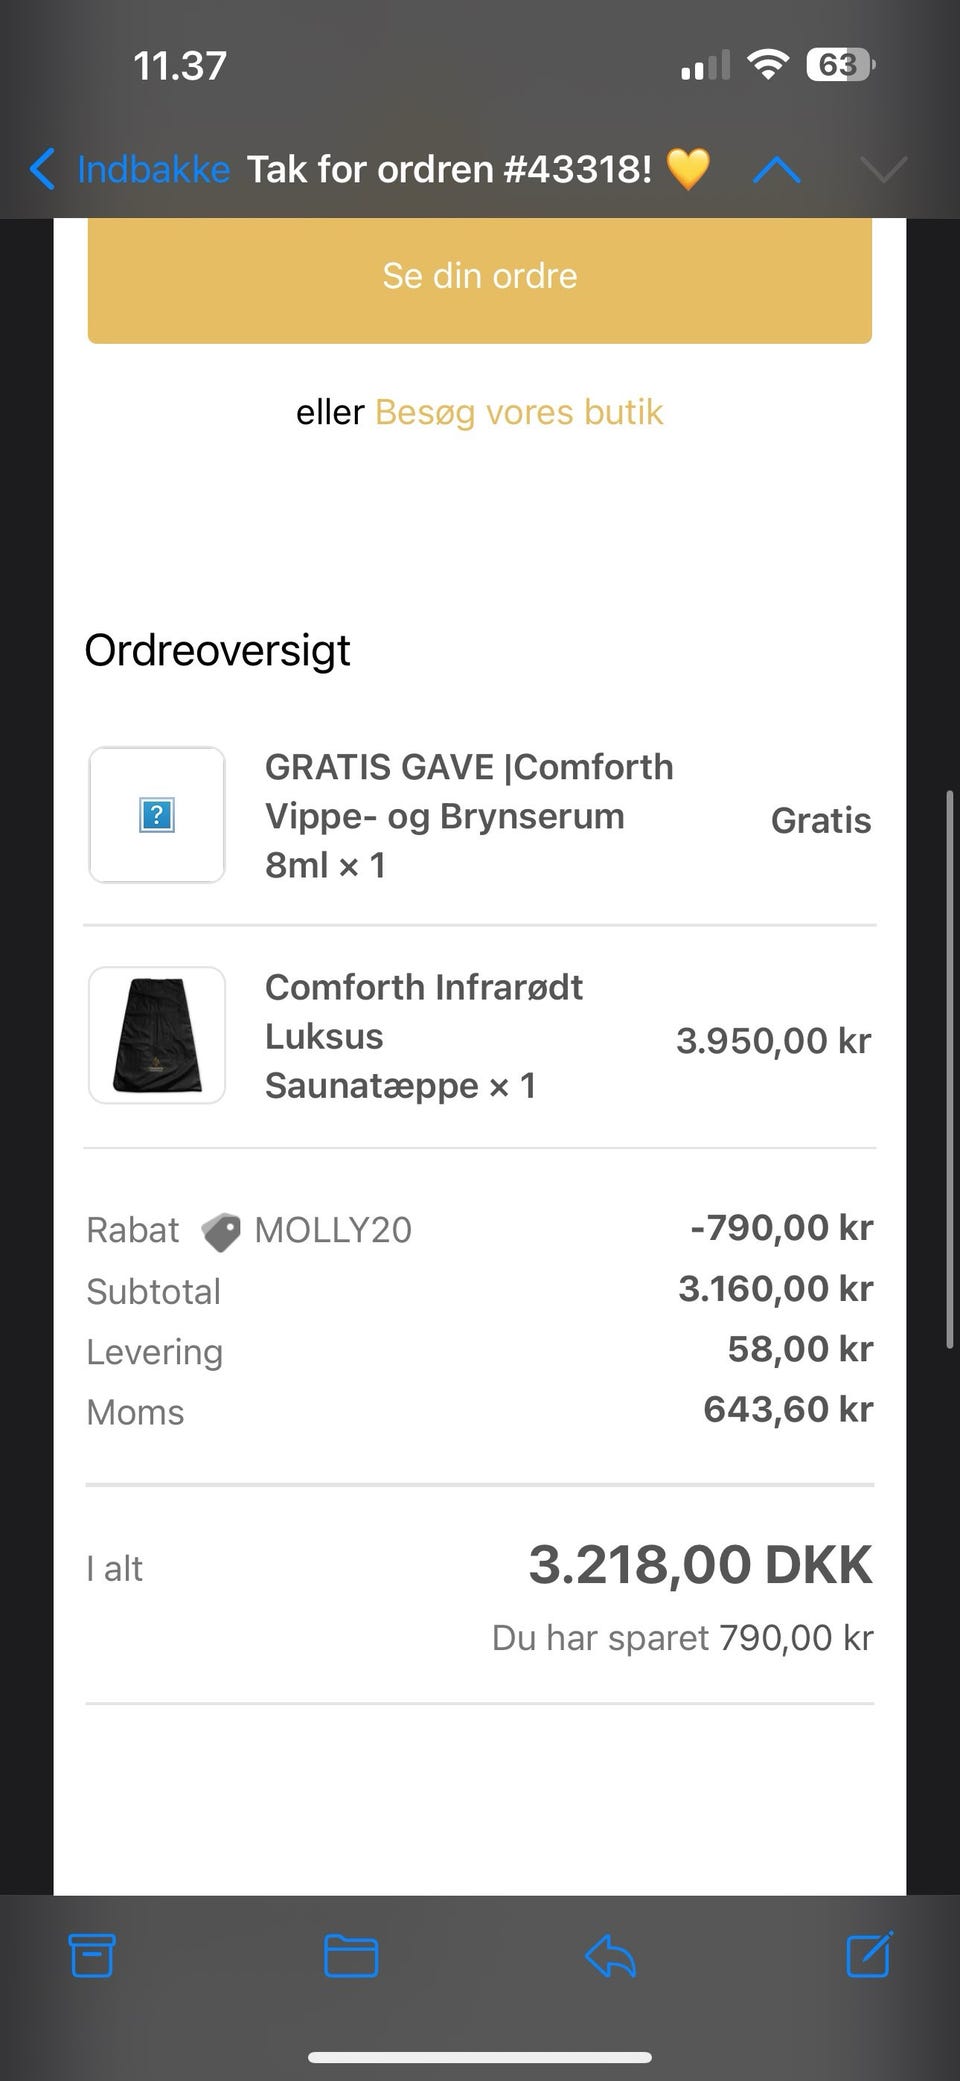Screen dimensions: 960x2081
Task: Compose a new message with the pencil icon
Action: (869, 1954)
